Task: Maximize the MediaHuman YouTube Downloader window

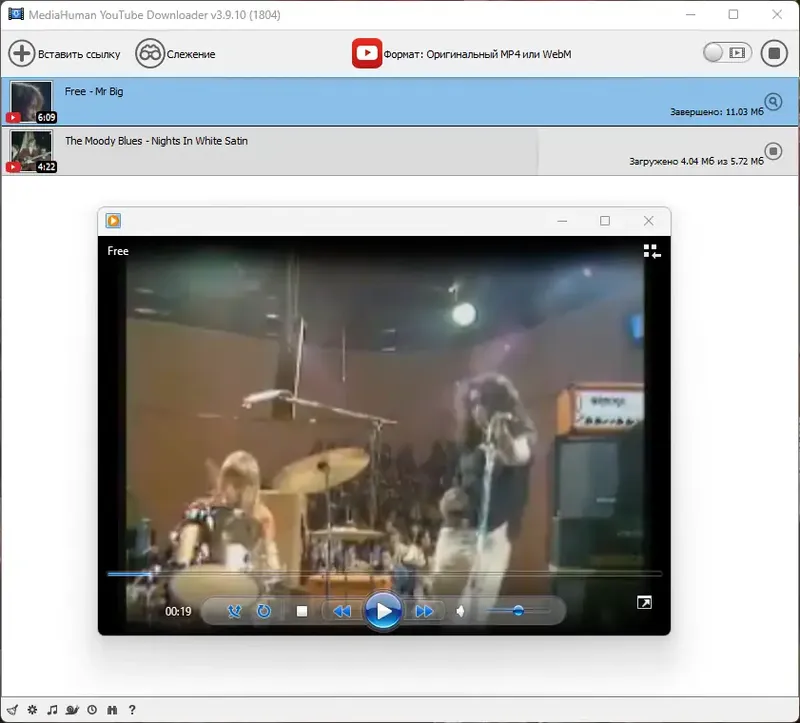Action: [x=733, y=14]
